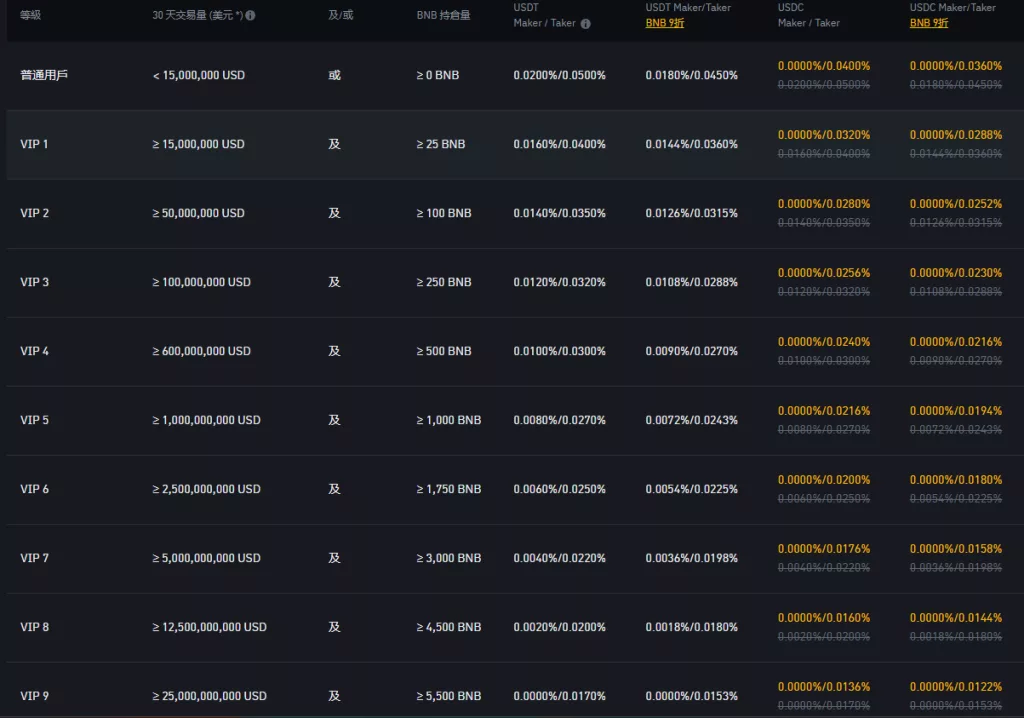Select the VIP 5 level label
Screen dimensions: 1024x718
(x=35, y=420)
